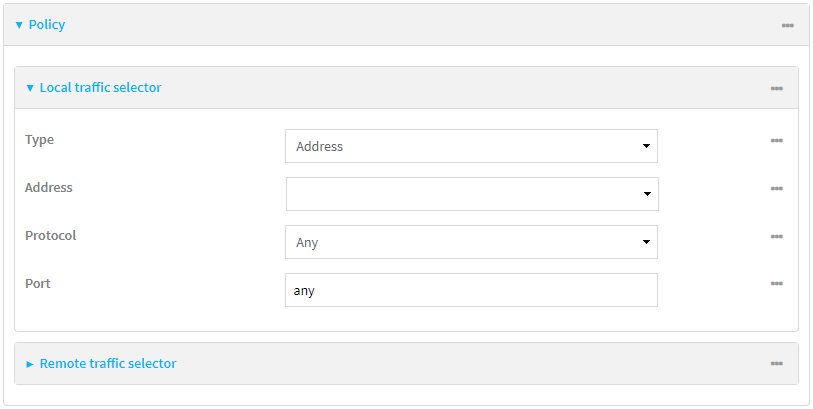Click the ellipsis icon for Protocol row

(x=776, y=237)
